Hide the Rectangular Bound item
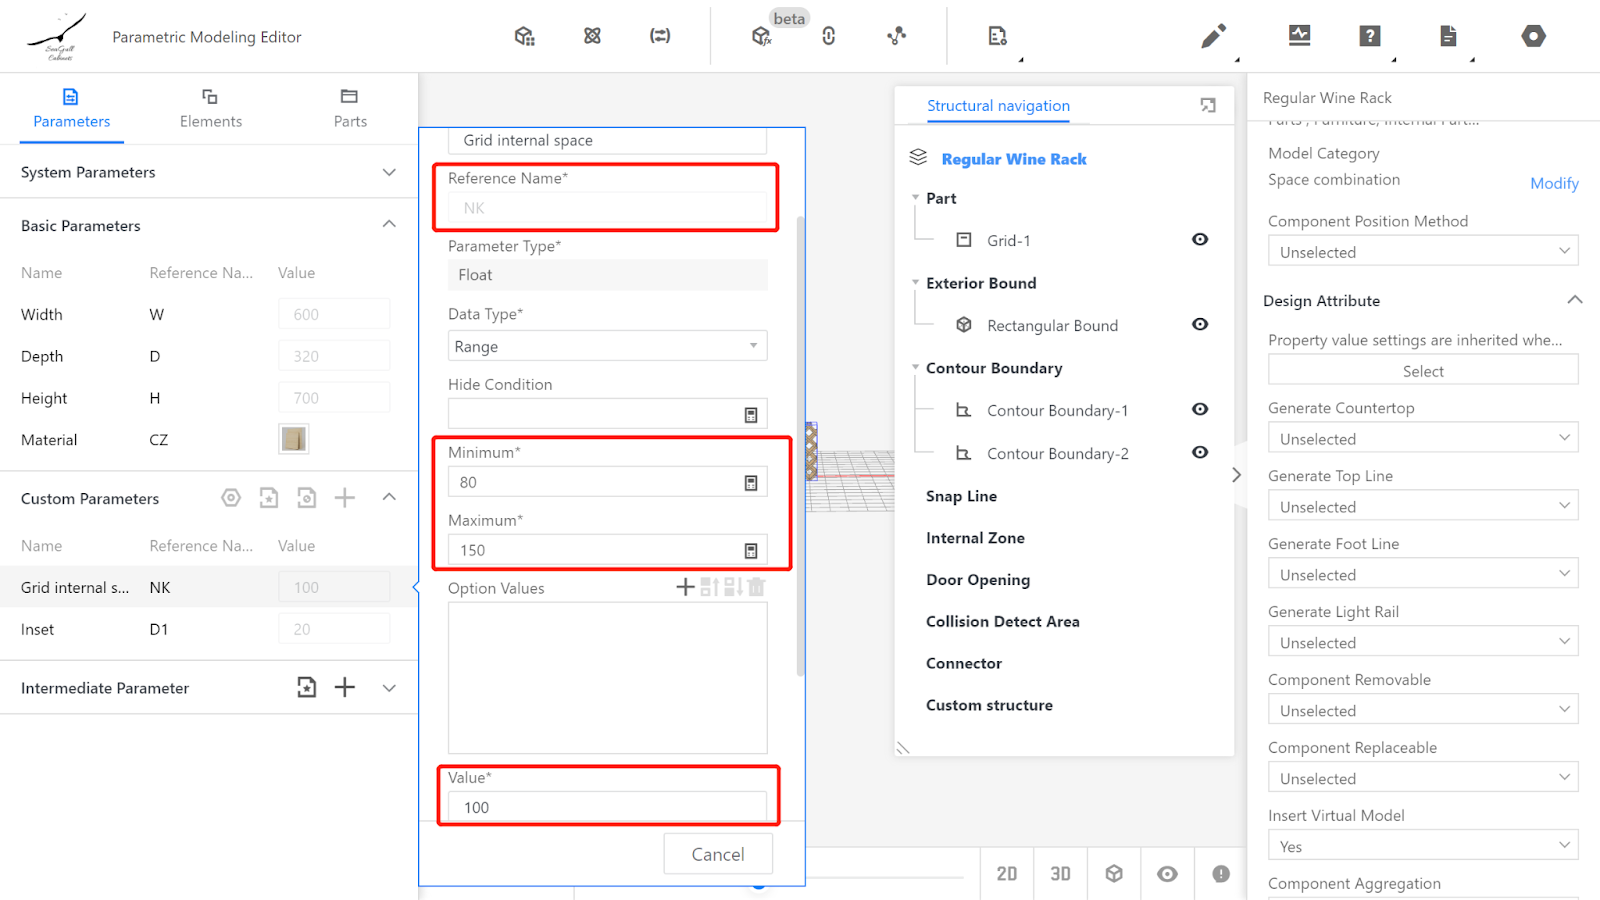 click(x=1200, y=325)
